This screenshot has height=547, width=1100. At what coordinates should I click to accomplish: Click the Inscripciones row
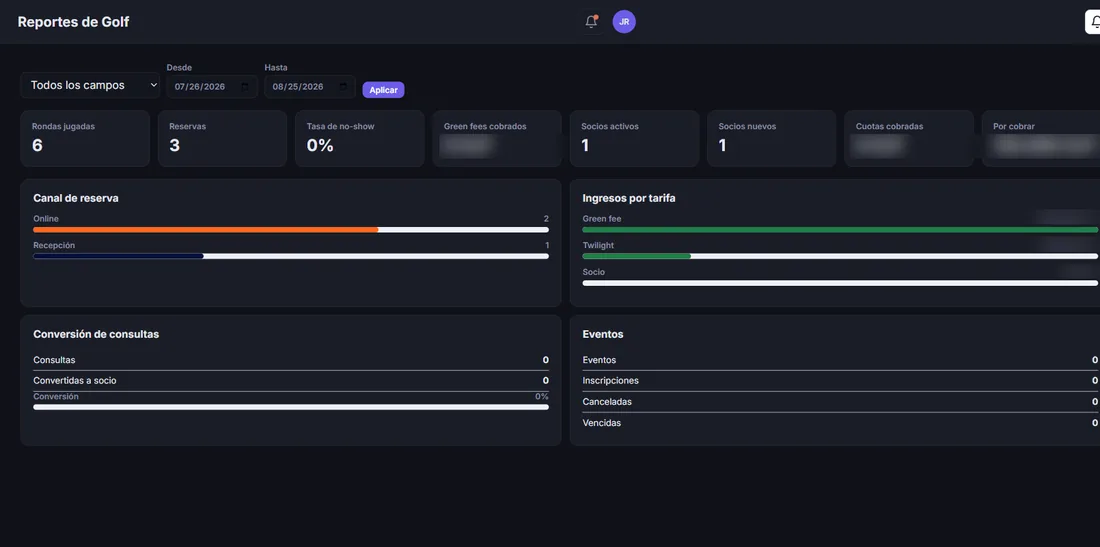click(840, 381)
